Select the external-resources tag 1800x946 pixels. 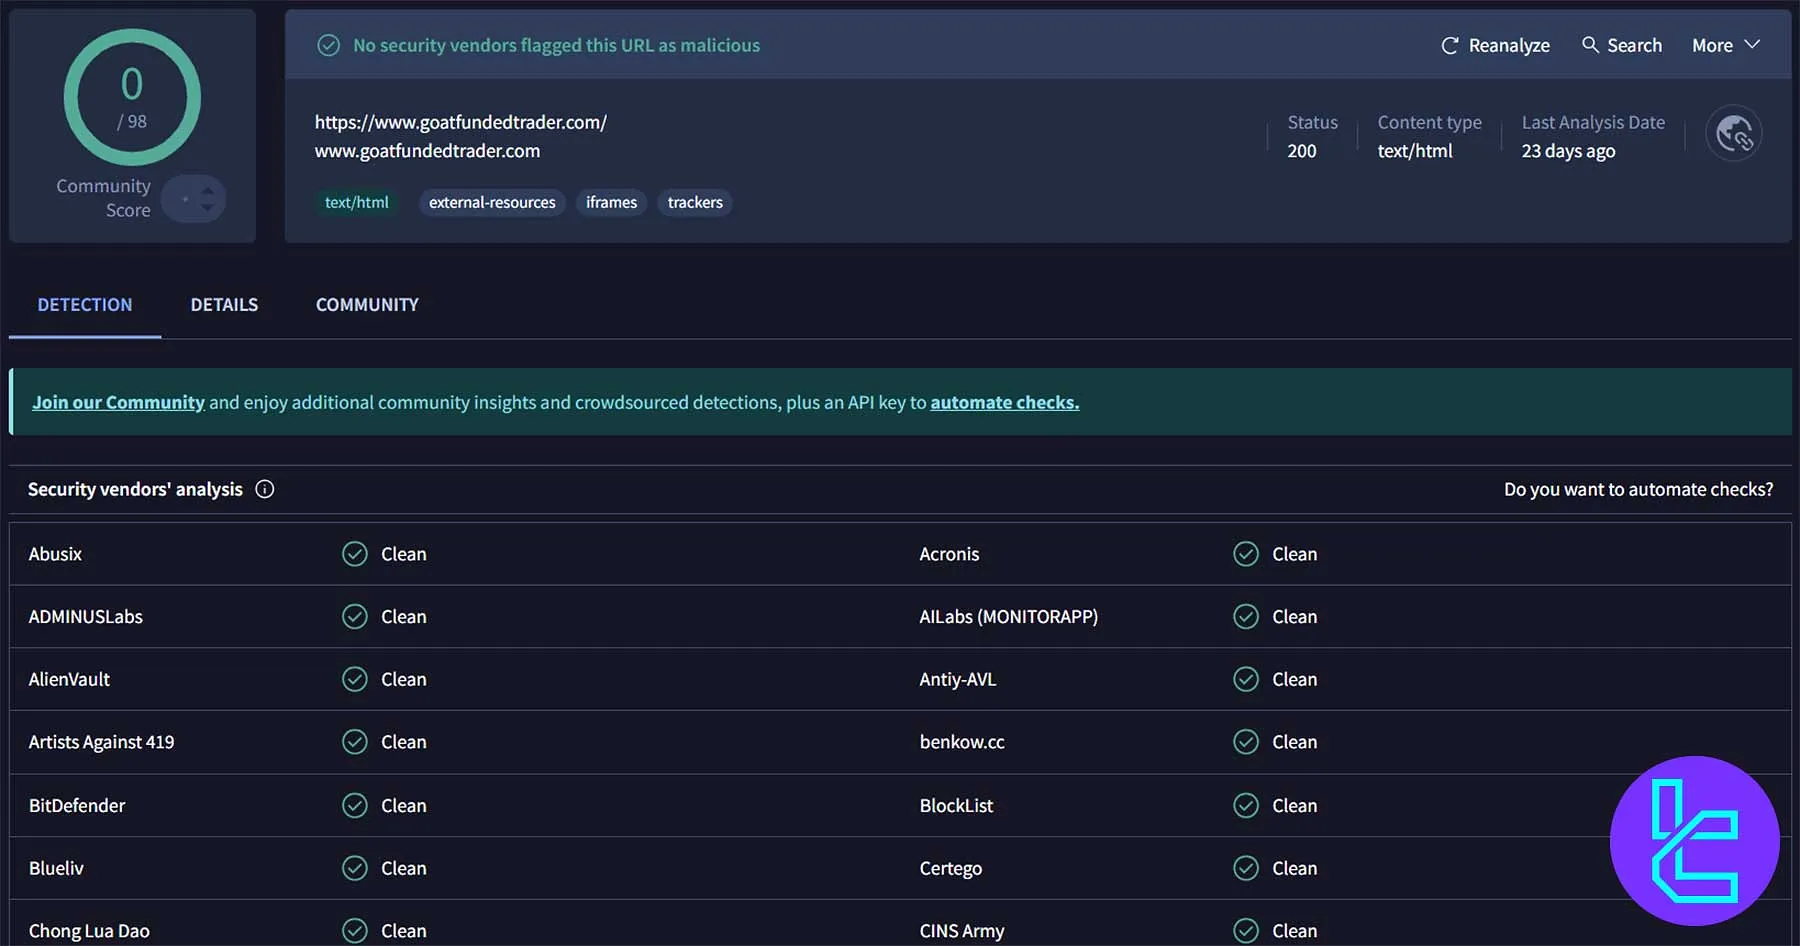491,202
